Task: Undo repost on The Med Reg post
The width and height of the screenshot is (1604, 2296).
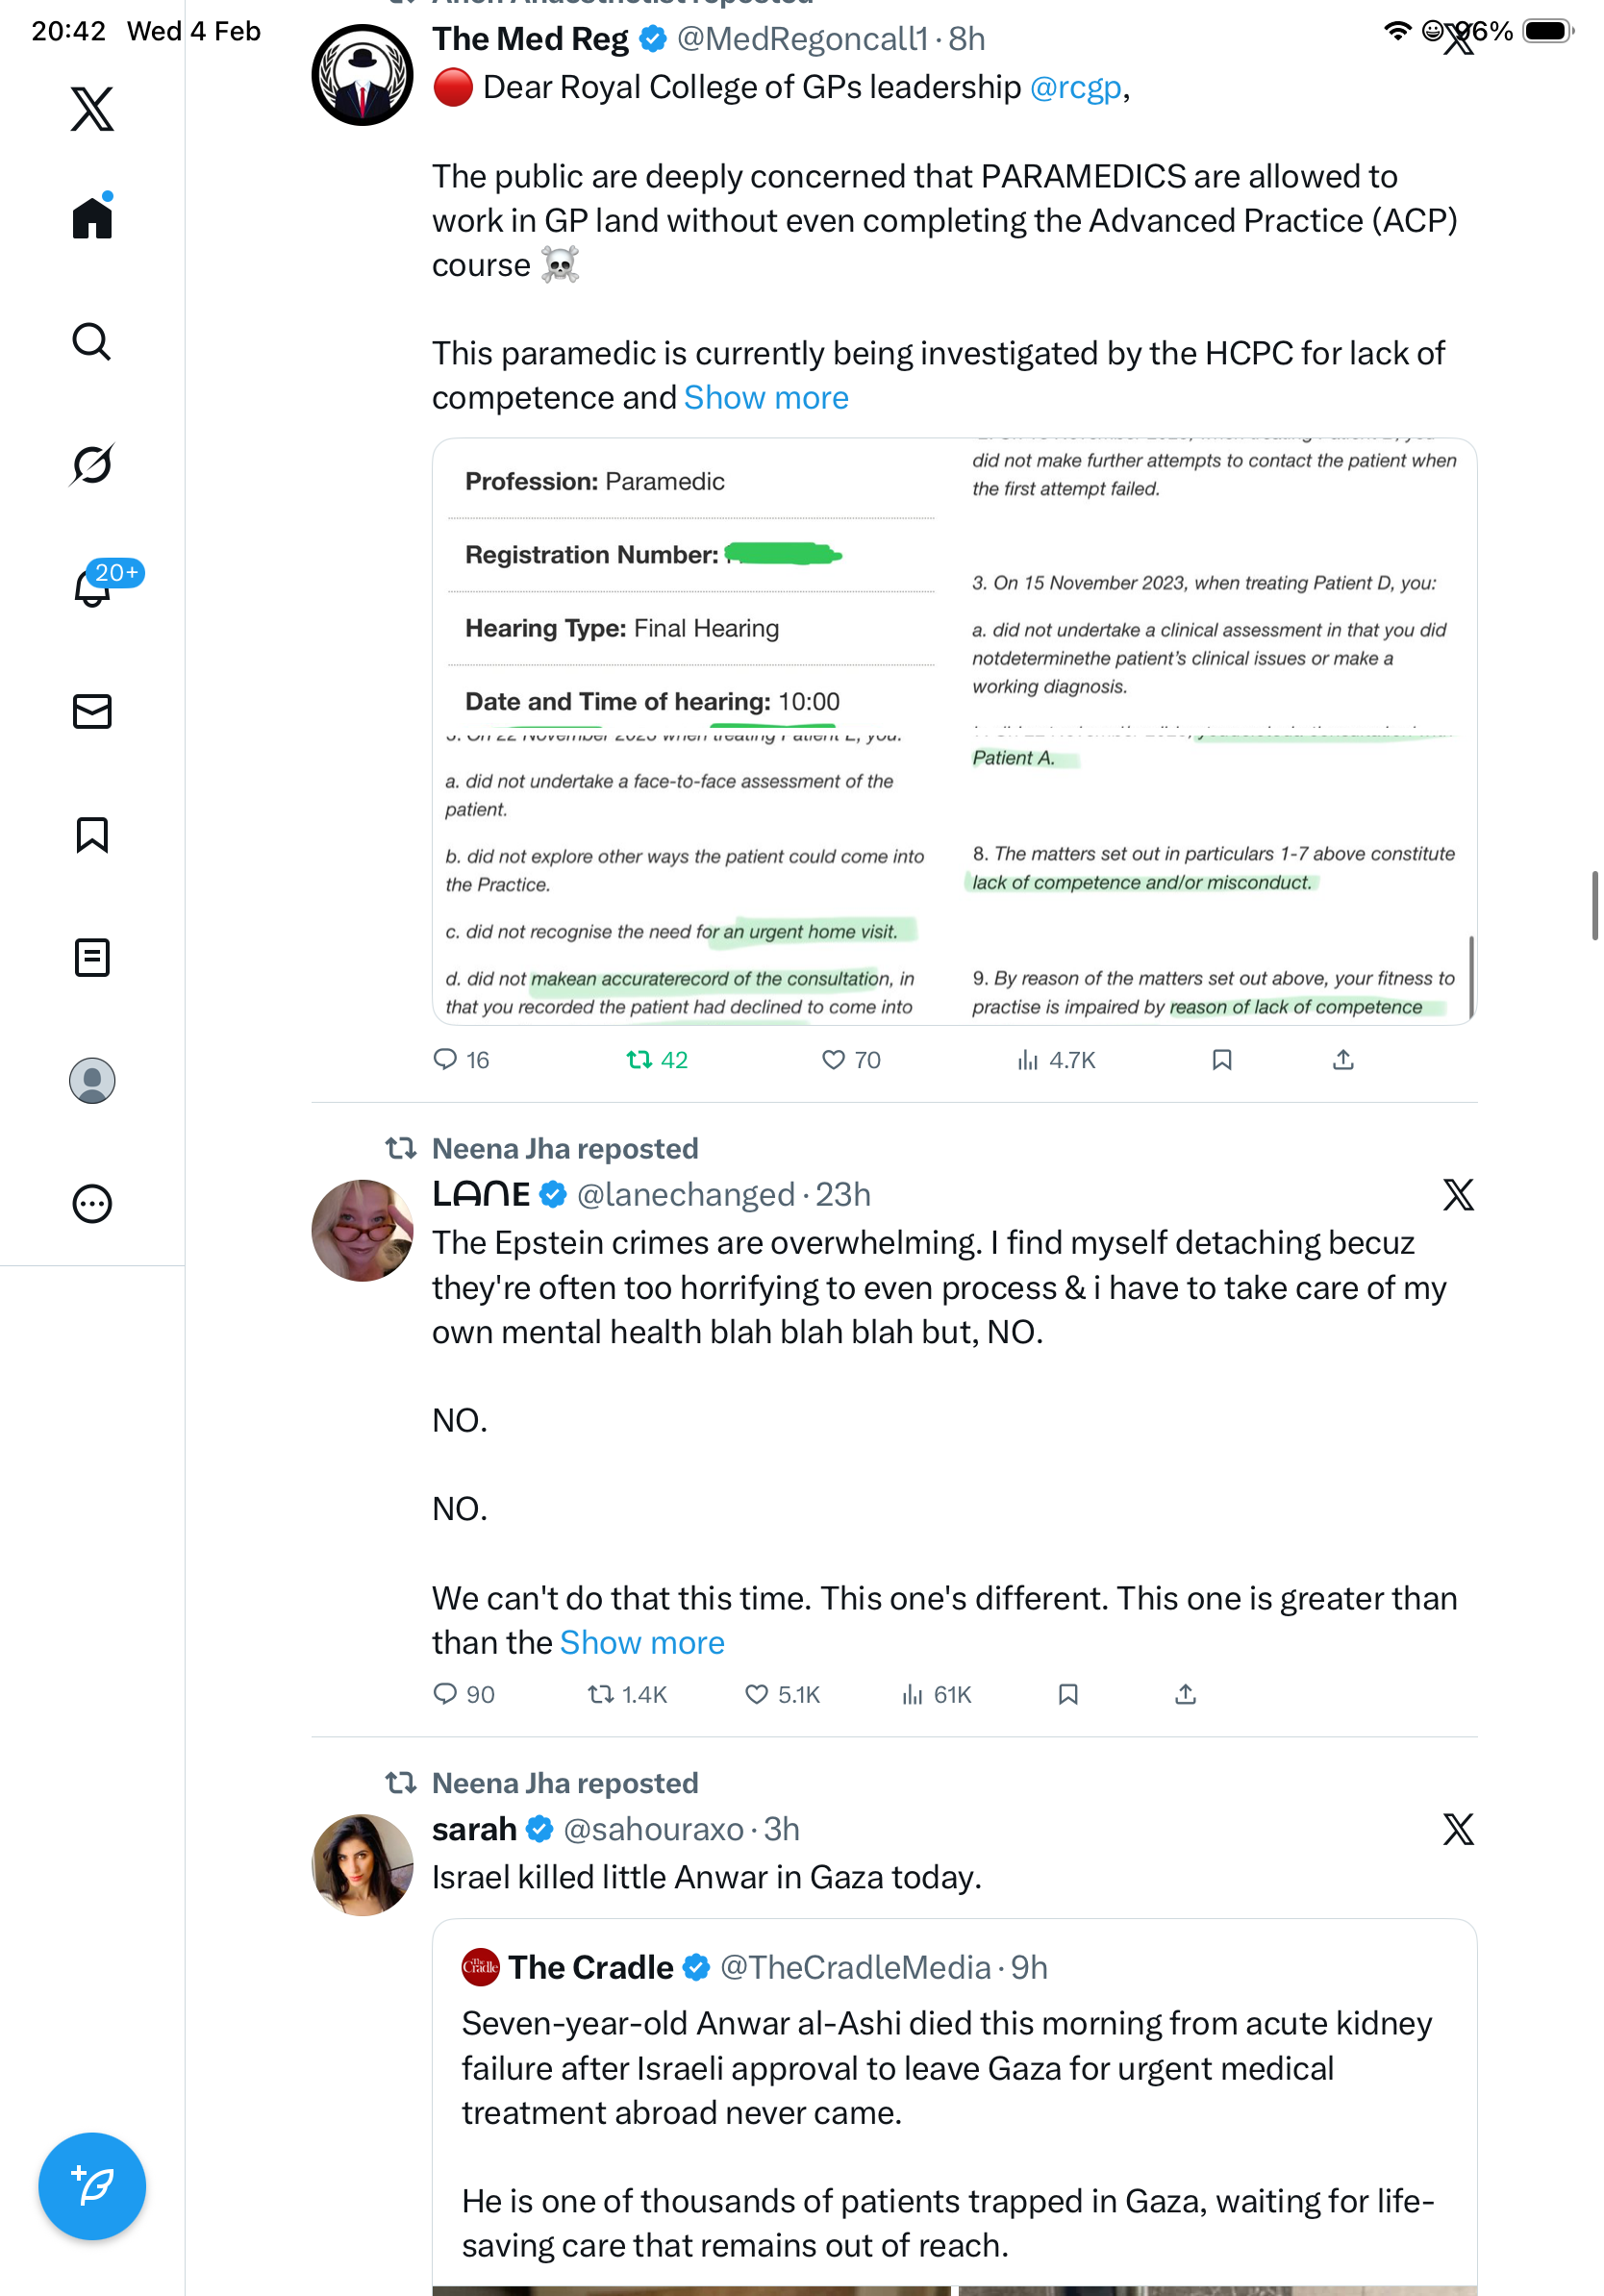Action: coord(640,1060)
